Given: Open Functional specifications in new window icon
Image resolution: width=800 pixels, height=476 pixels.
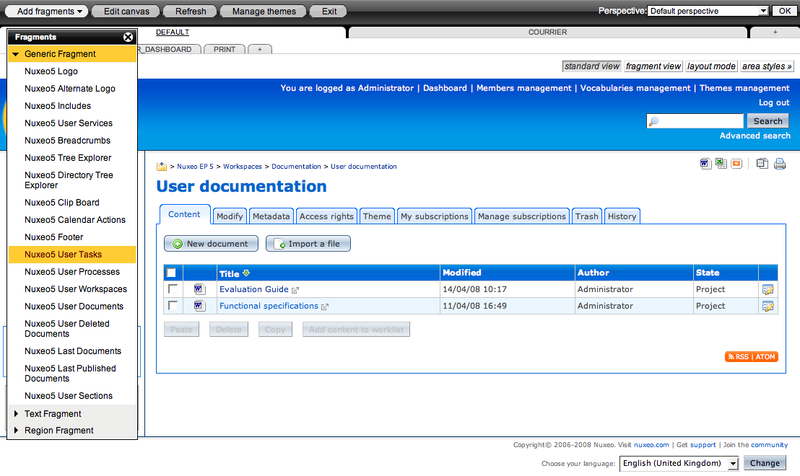Looking at the screenshot, I should pos(324,307).
